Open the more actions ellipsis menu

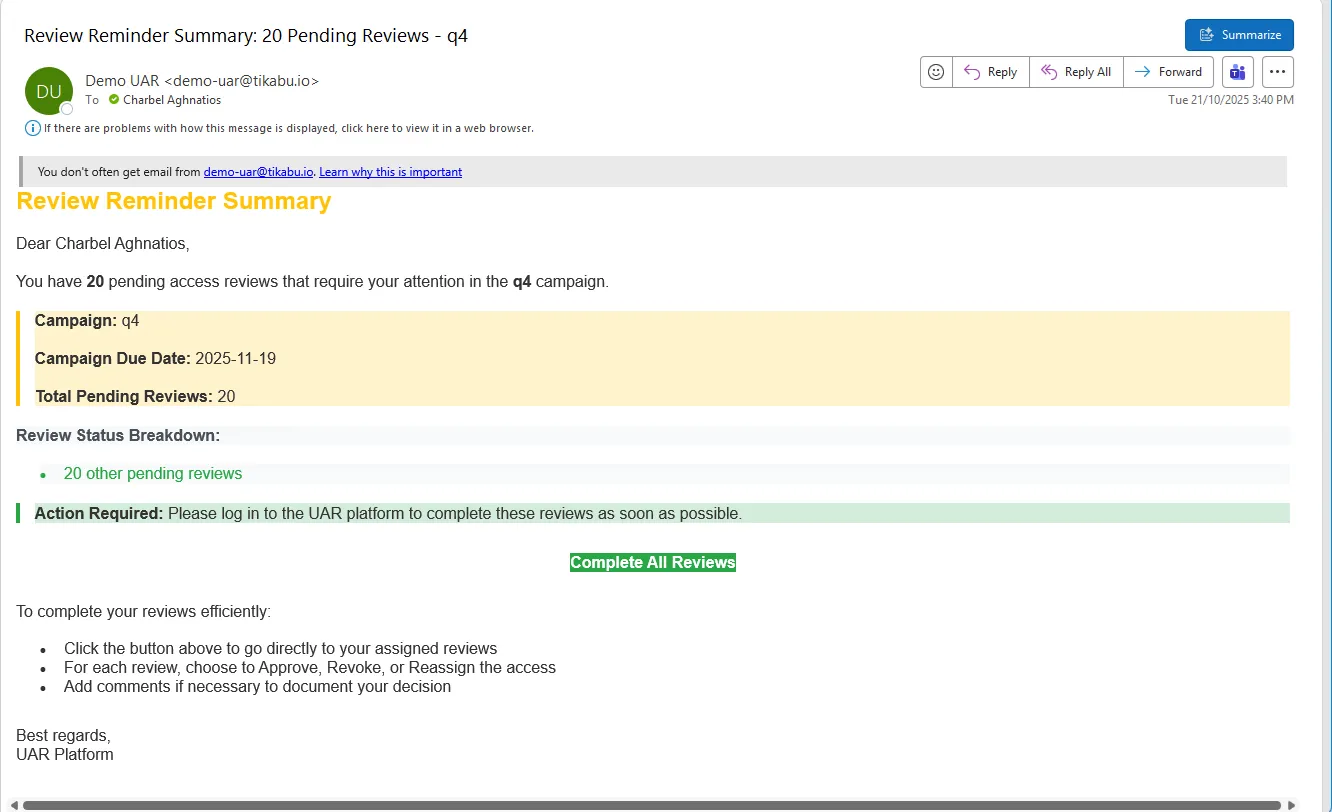[x=1278, y=72]
